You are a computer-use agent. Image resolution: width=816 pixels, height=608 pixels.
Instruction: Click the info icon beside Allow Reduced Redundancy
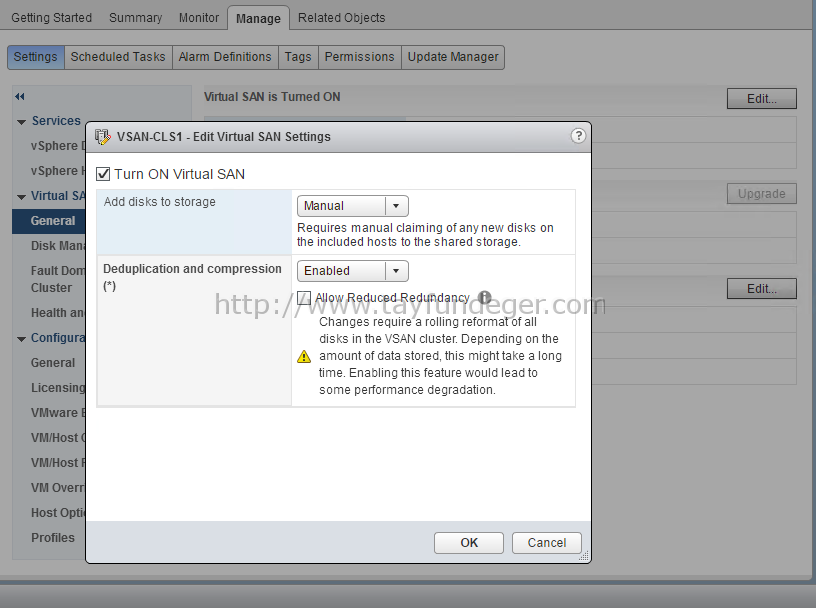(x=484, y=297)
